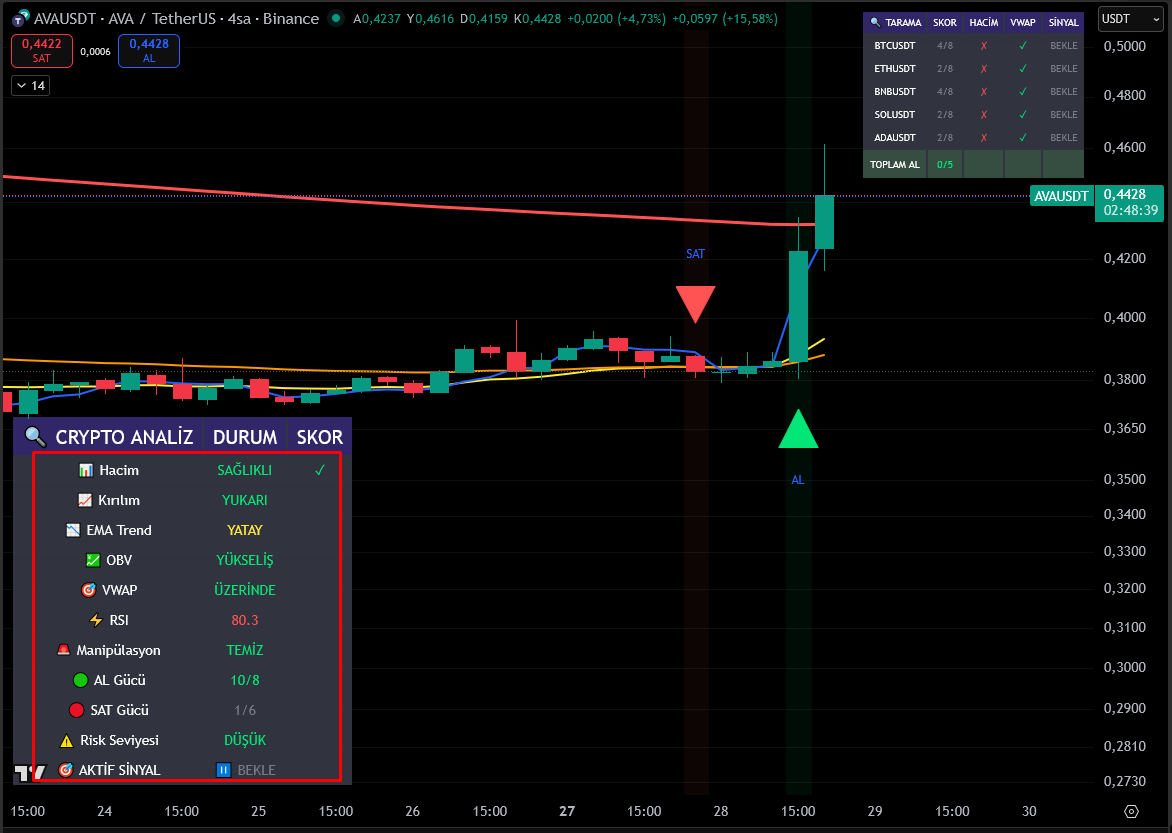The image size is (1172, 833).
Task: Click the green market status dot
Action: [336, 18]
